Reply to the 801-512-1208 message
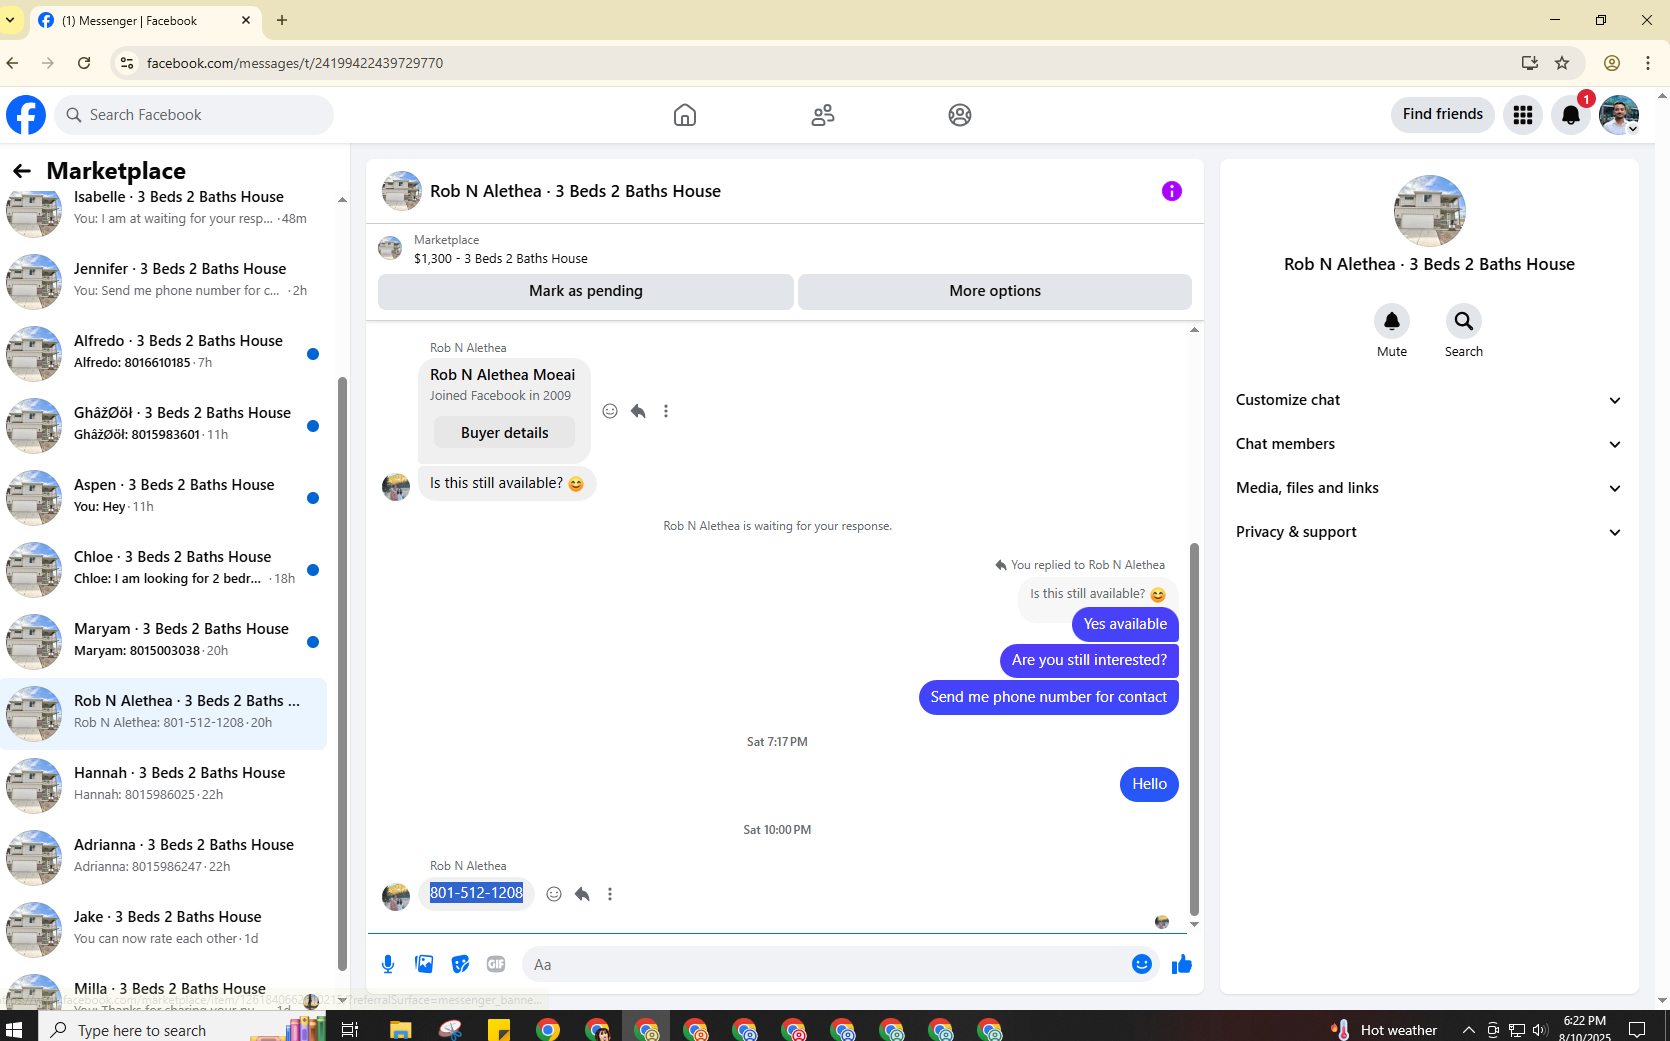This screenshot has width=1670, height=1041. [582, 894]
